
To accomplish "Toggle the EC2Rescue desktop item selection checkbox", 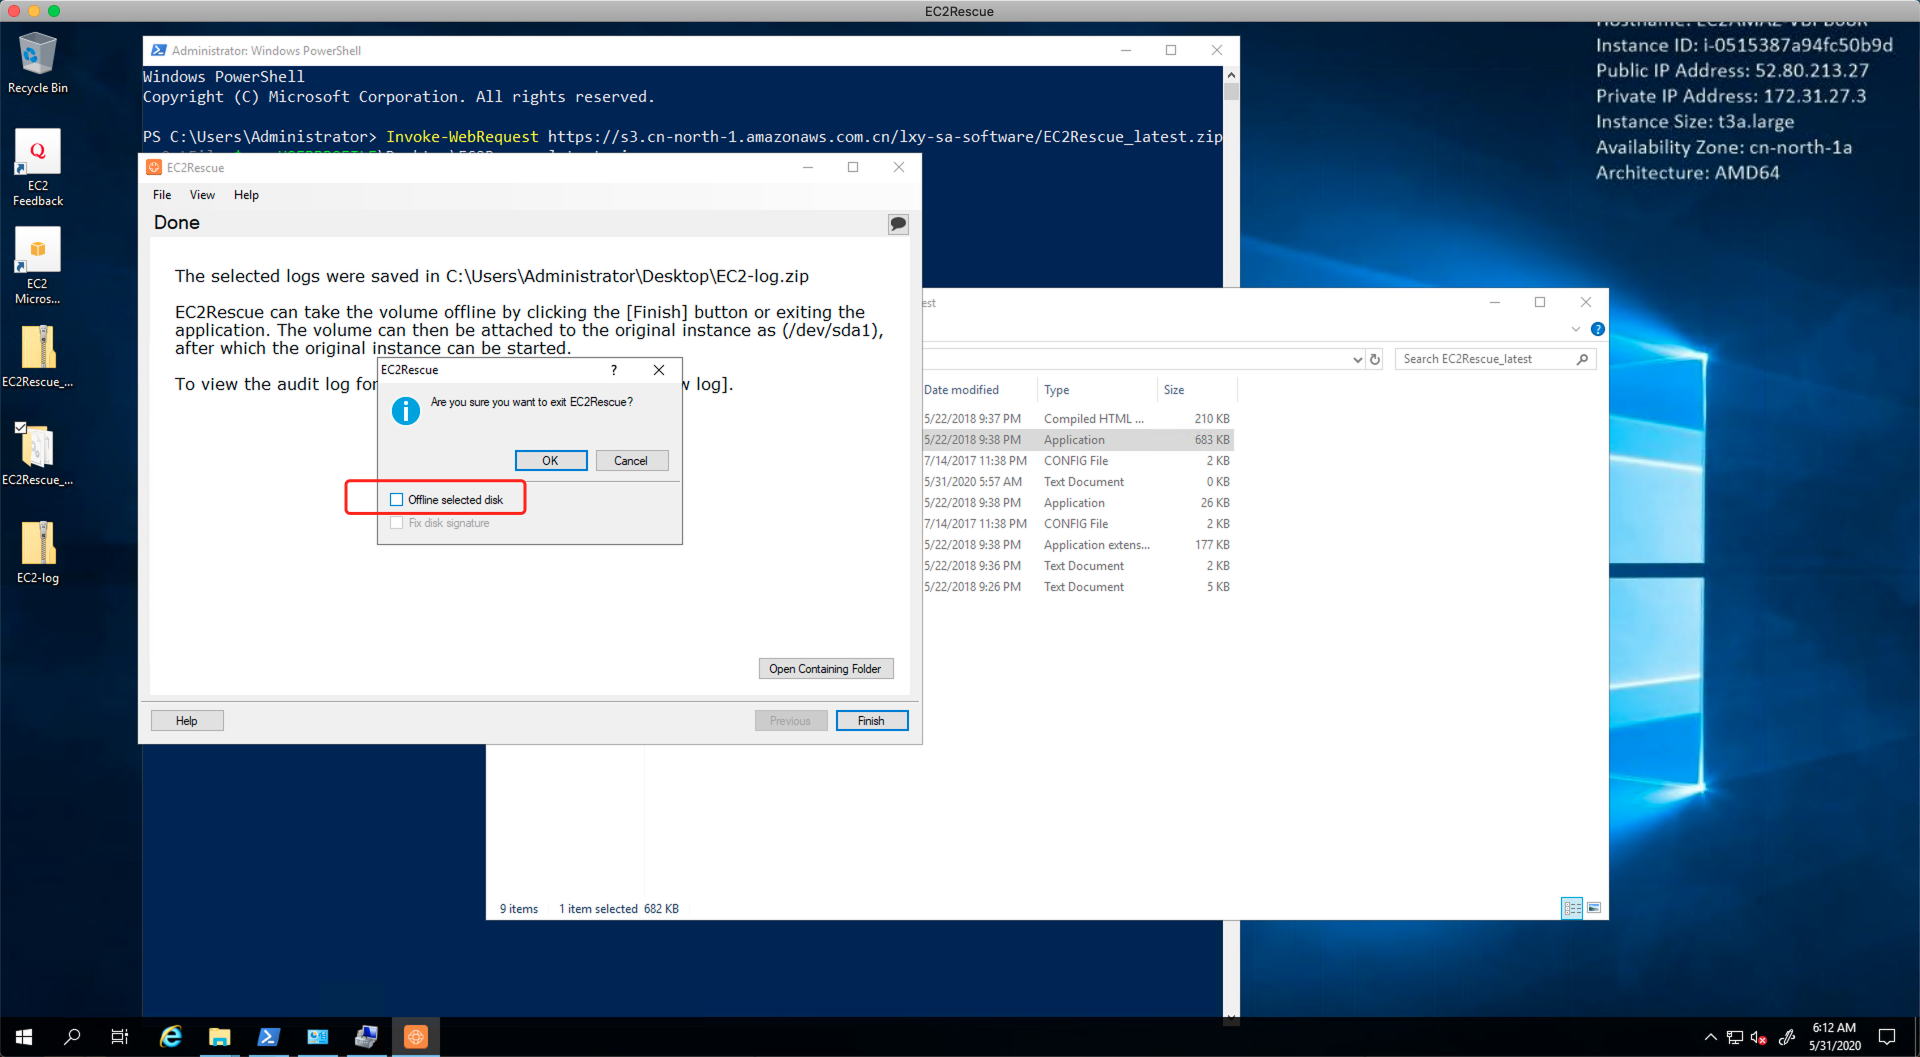I will click(x=20, y=427).
